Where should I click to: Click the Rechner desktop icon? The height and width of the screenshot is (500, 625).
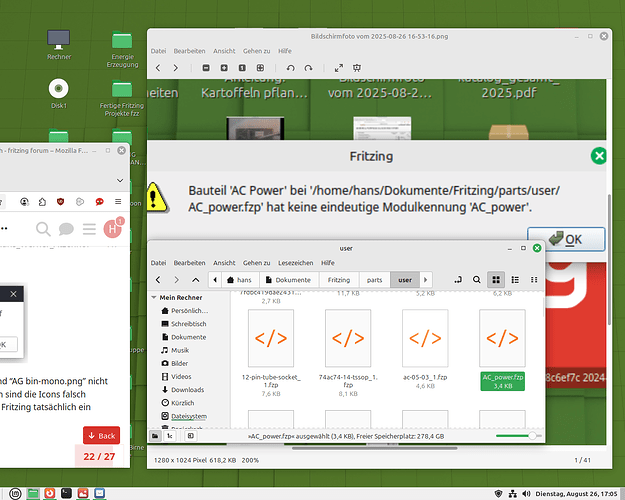coord(59,40)
